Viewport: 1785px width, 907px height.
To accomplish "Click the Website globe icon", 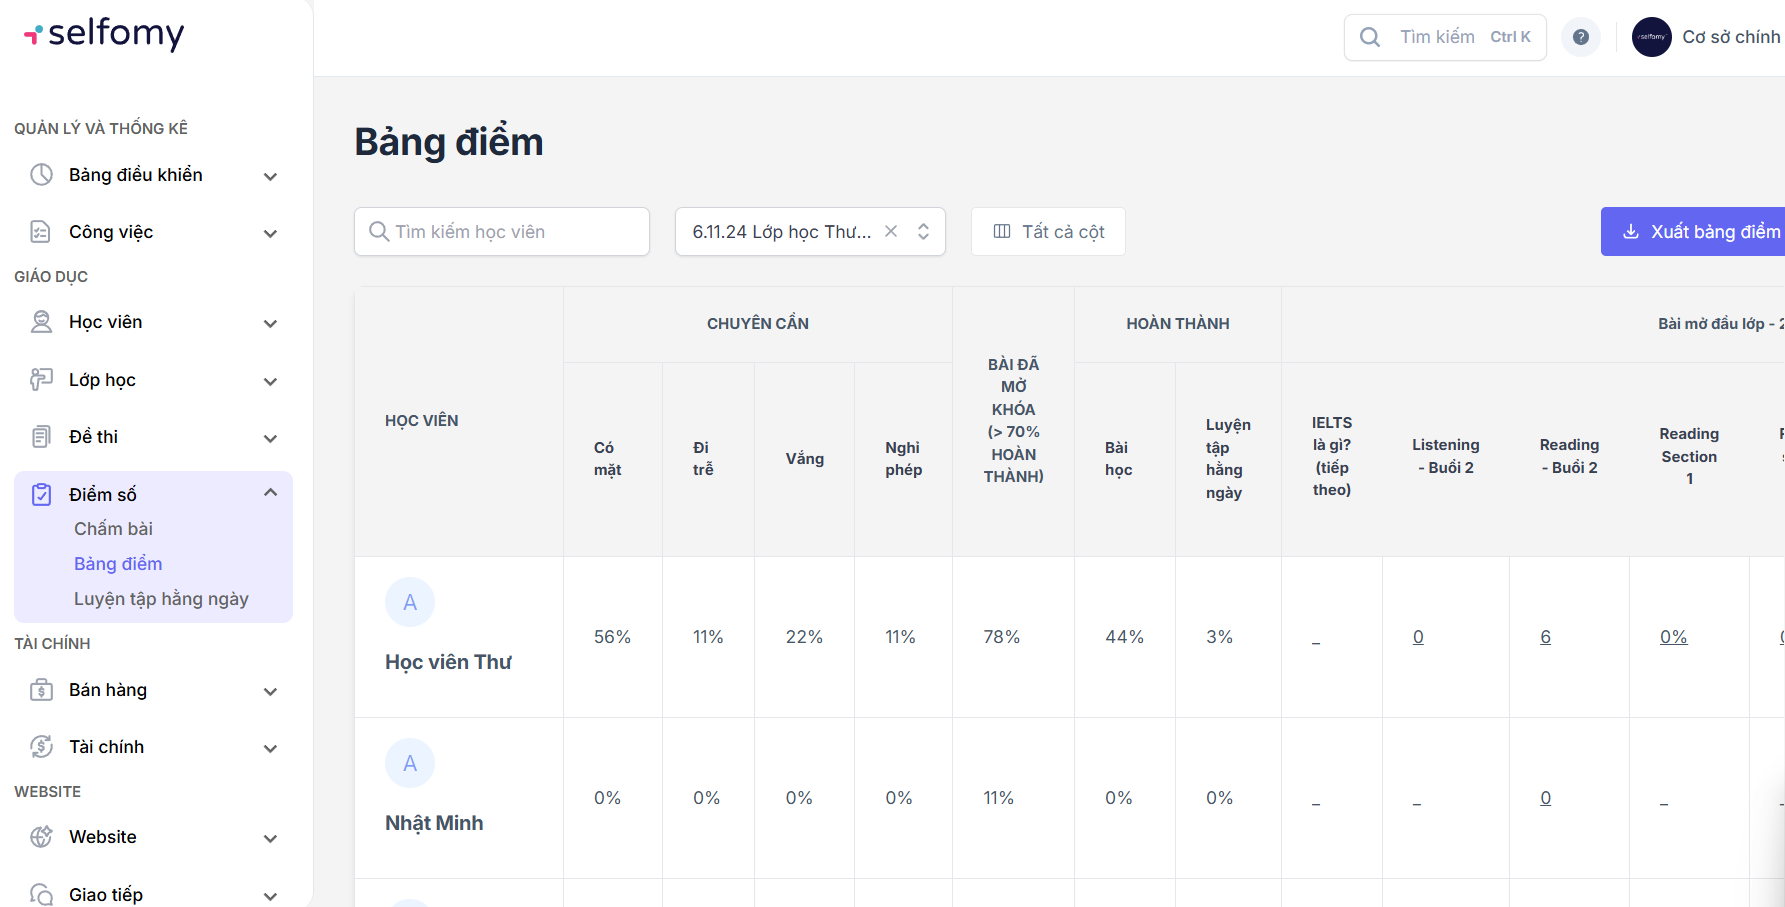I will 41,837.
